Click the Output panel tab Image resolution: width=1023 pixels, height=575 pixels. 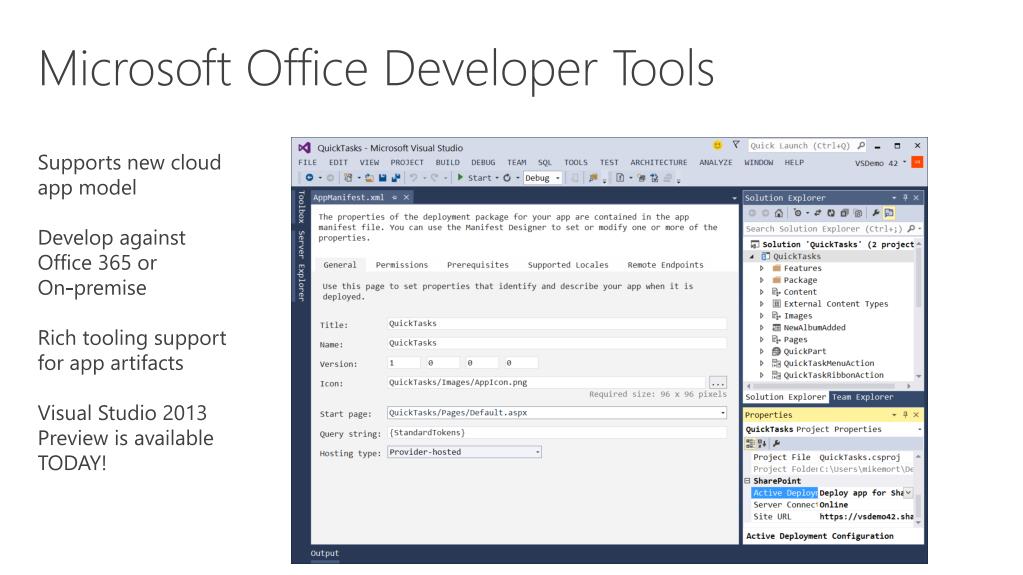point(324,553)
